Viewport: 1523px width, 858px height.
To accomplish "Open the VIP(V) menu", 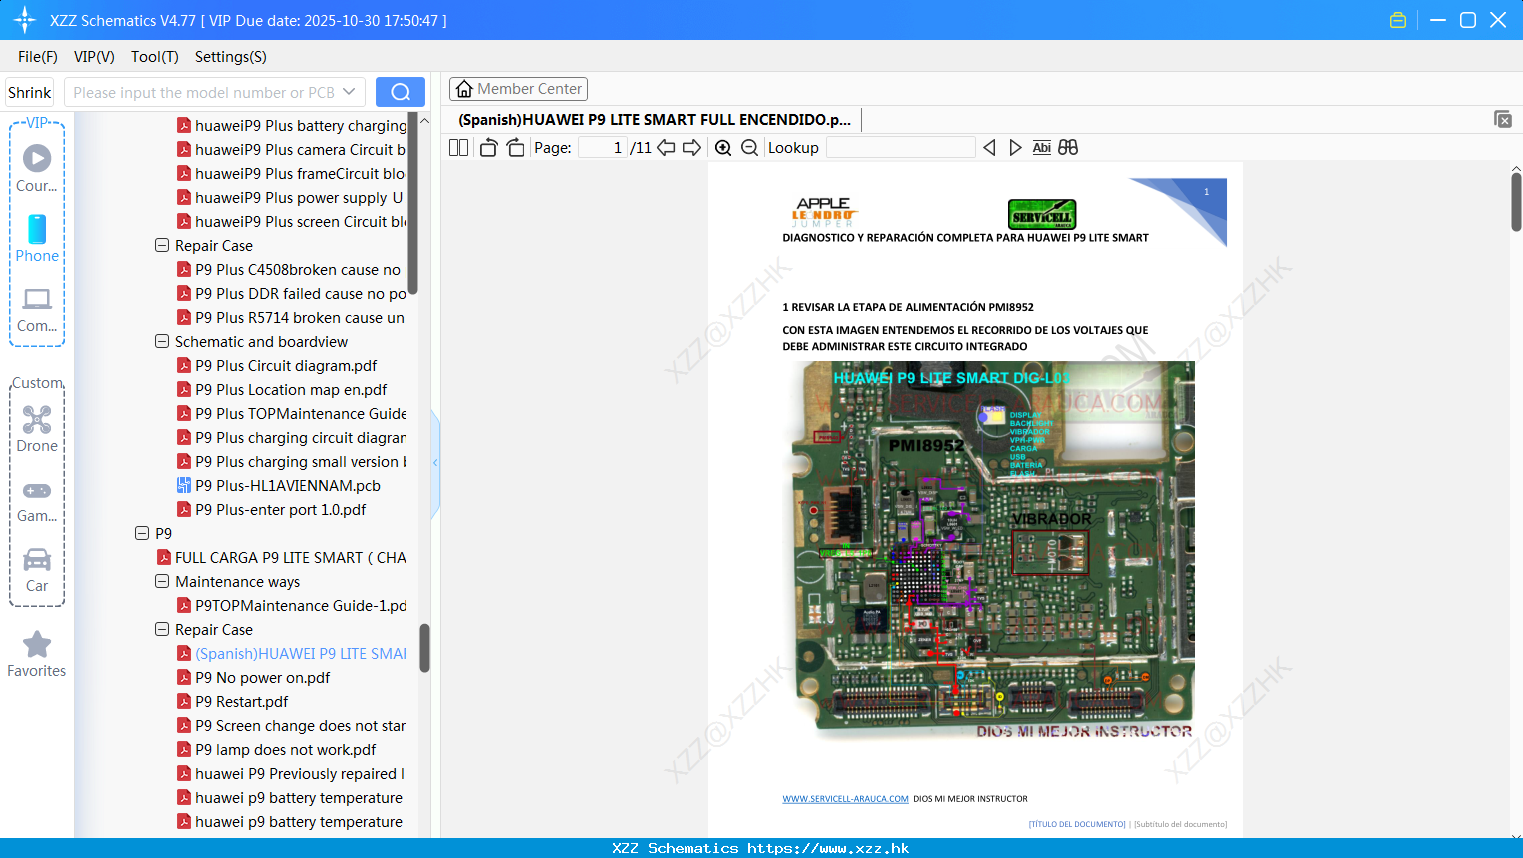I will click(94, 56).
